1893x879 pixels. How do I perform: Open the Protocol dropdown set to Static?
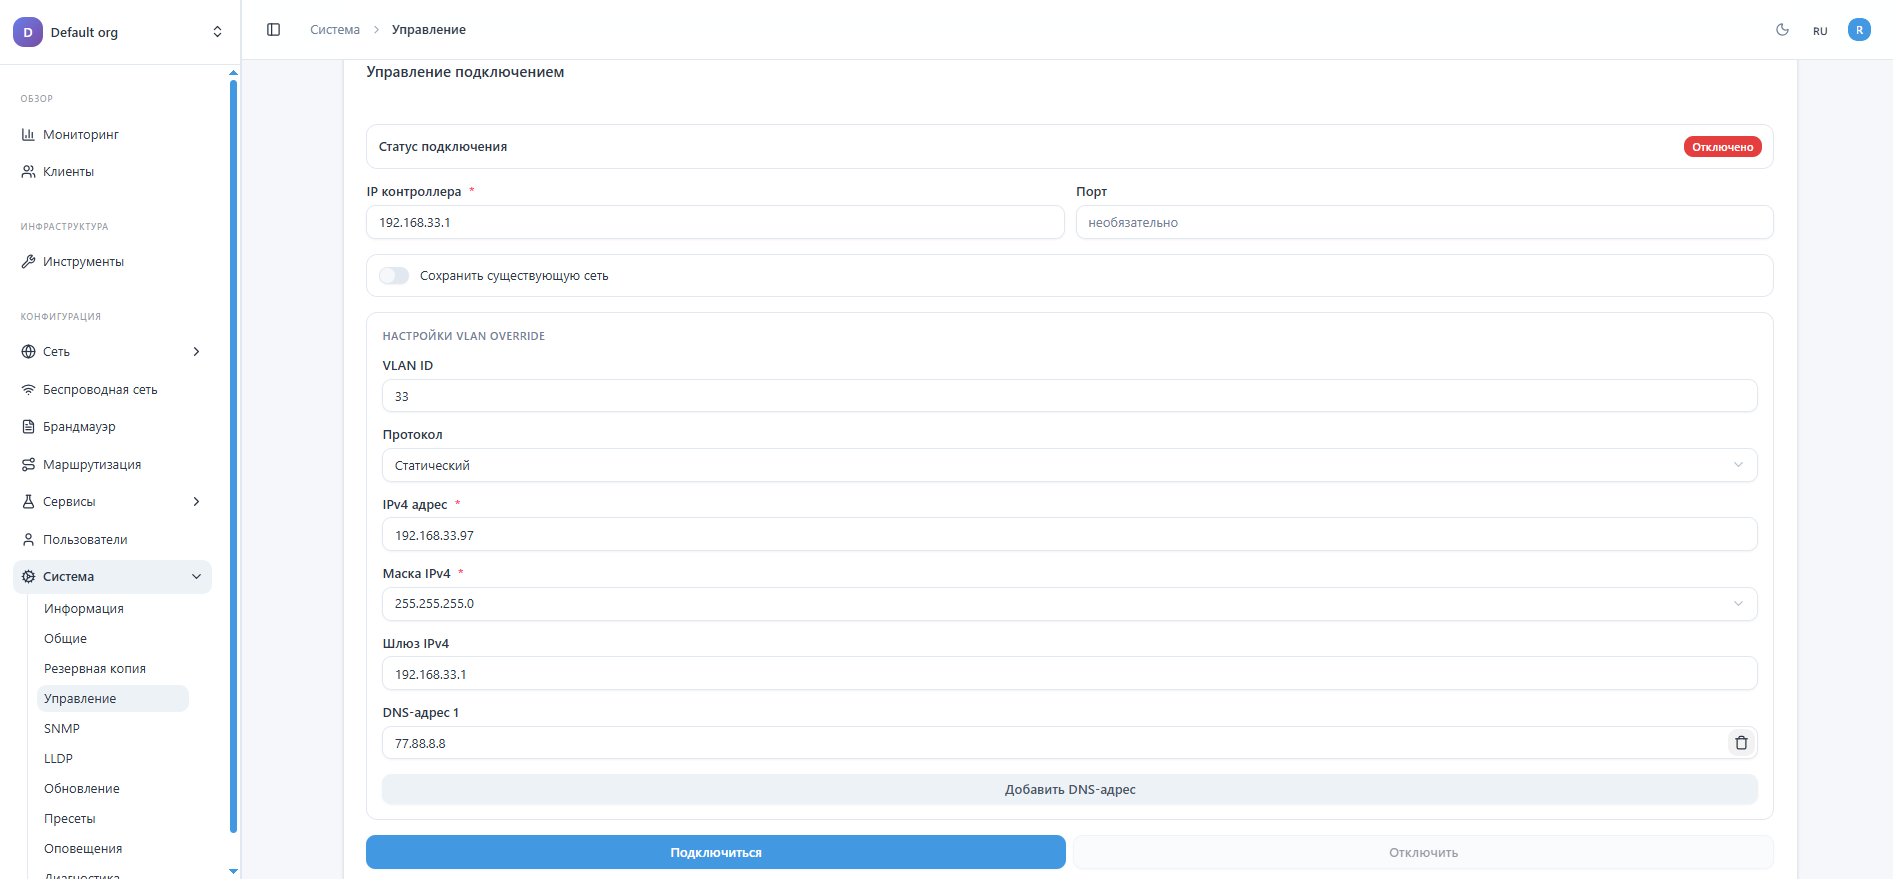tap(1068, 465)
